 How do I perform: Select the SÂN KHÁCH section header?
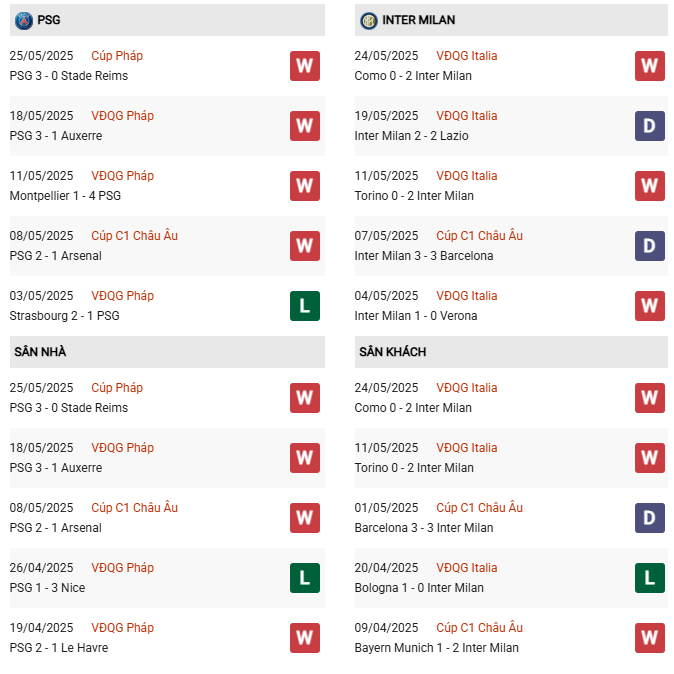coord(511,352)
